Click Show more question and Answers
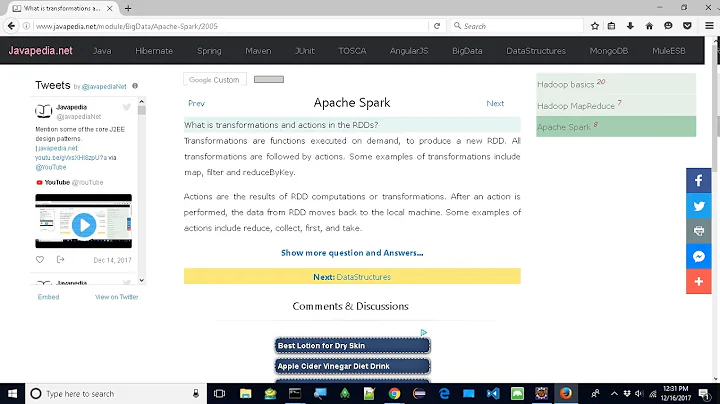Viewport: 720px width, 404px height. (352, 253)
